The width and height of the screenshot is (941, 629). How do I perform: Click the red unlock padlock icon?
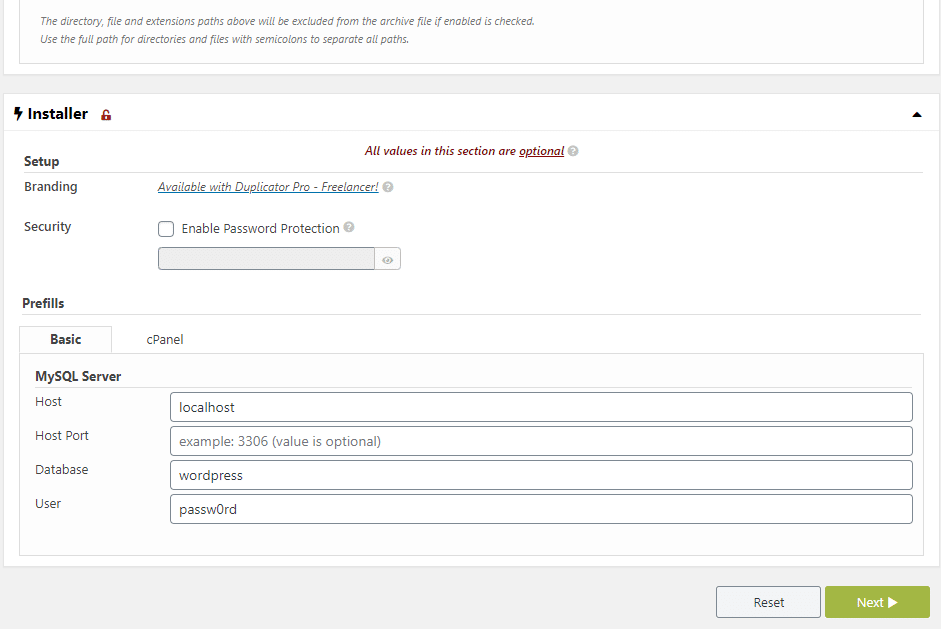(x=106, y=115)
